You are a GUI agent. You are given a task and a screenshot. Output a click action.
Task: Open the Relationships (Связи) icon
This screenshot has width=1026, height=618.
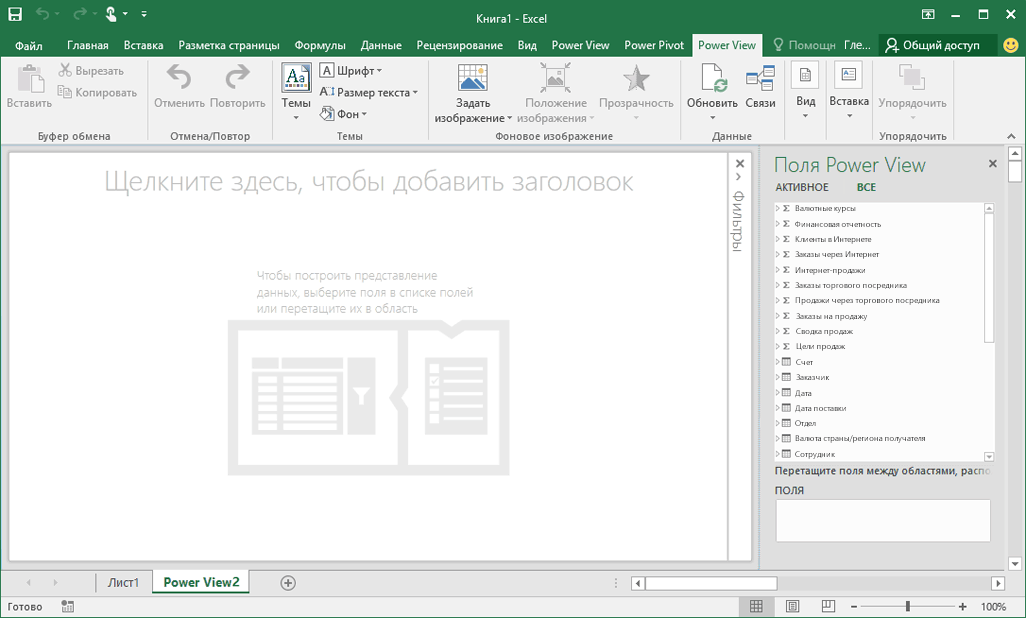point(760,78)
